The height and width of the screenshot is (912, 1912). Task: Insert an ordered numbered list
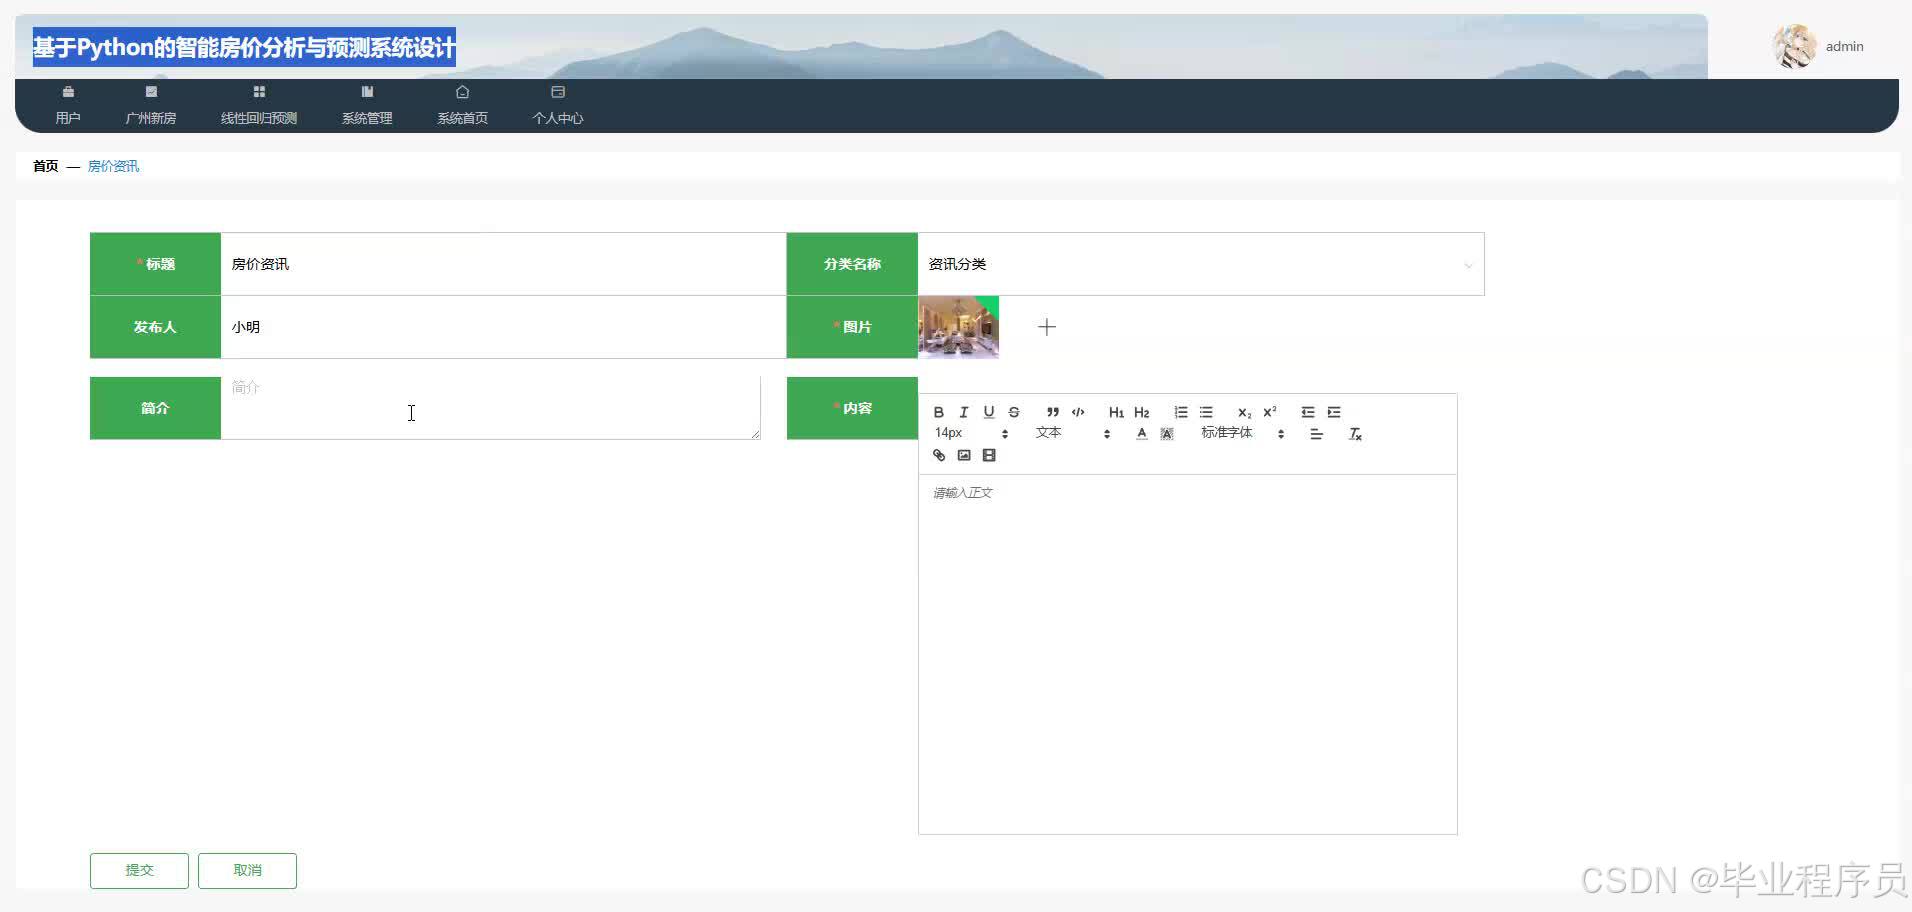point(1181,412)
